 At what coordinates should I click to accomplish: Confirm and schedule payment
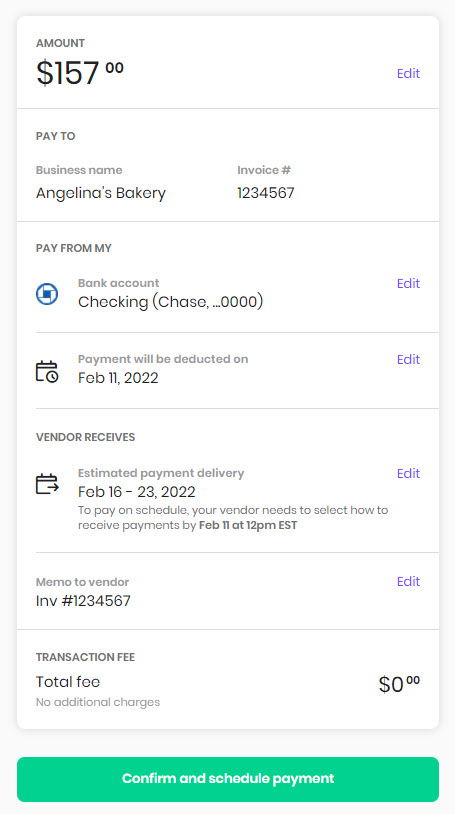[x=228, y=779]
